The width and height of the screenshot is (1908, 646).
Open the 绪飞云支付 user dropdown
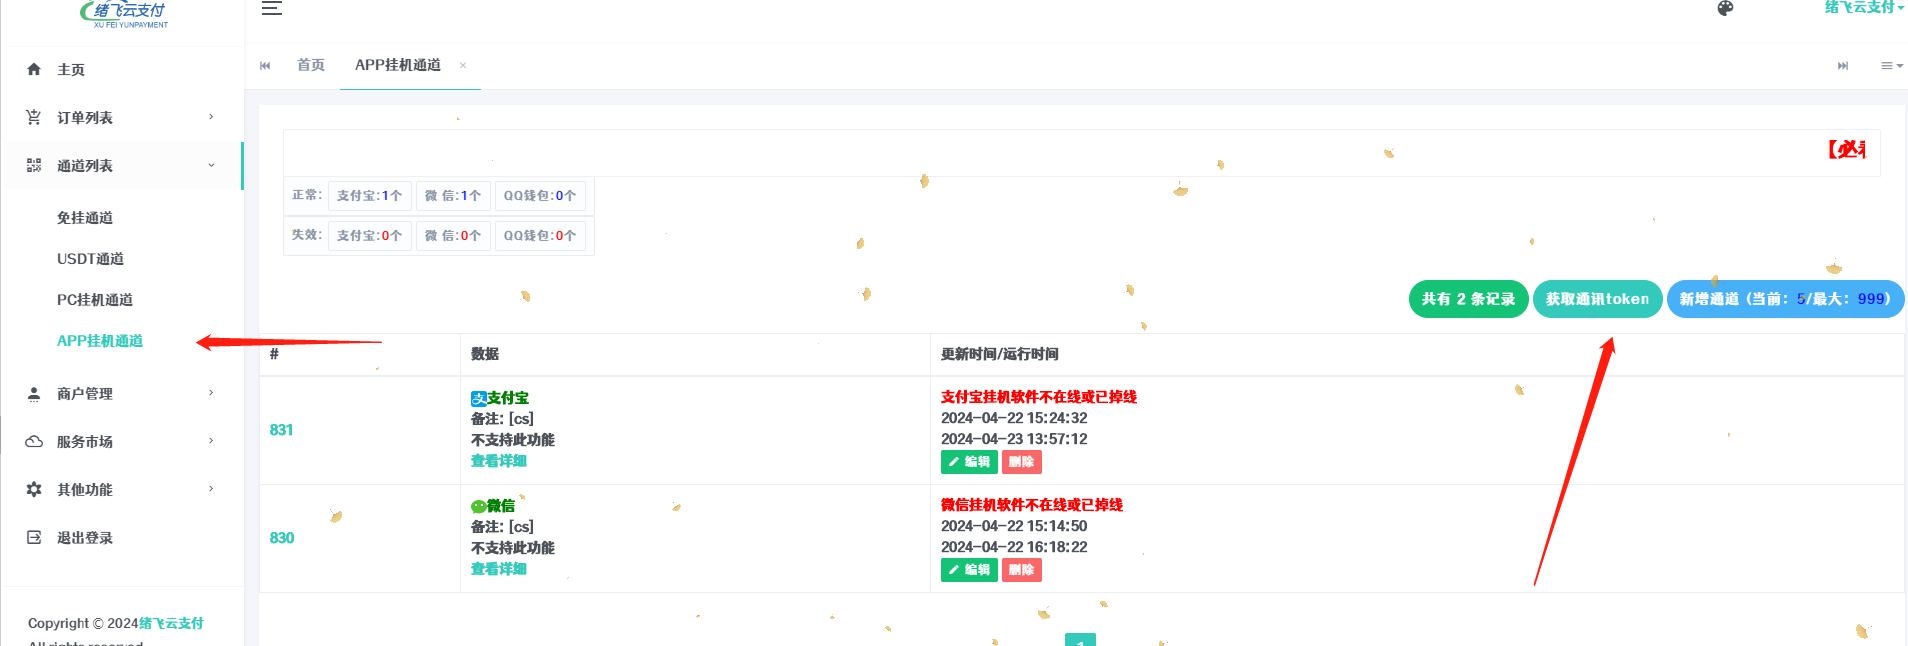click(x=1864, y=7)
